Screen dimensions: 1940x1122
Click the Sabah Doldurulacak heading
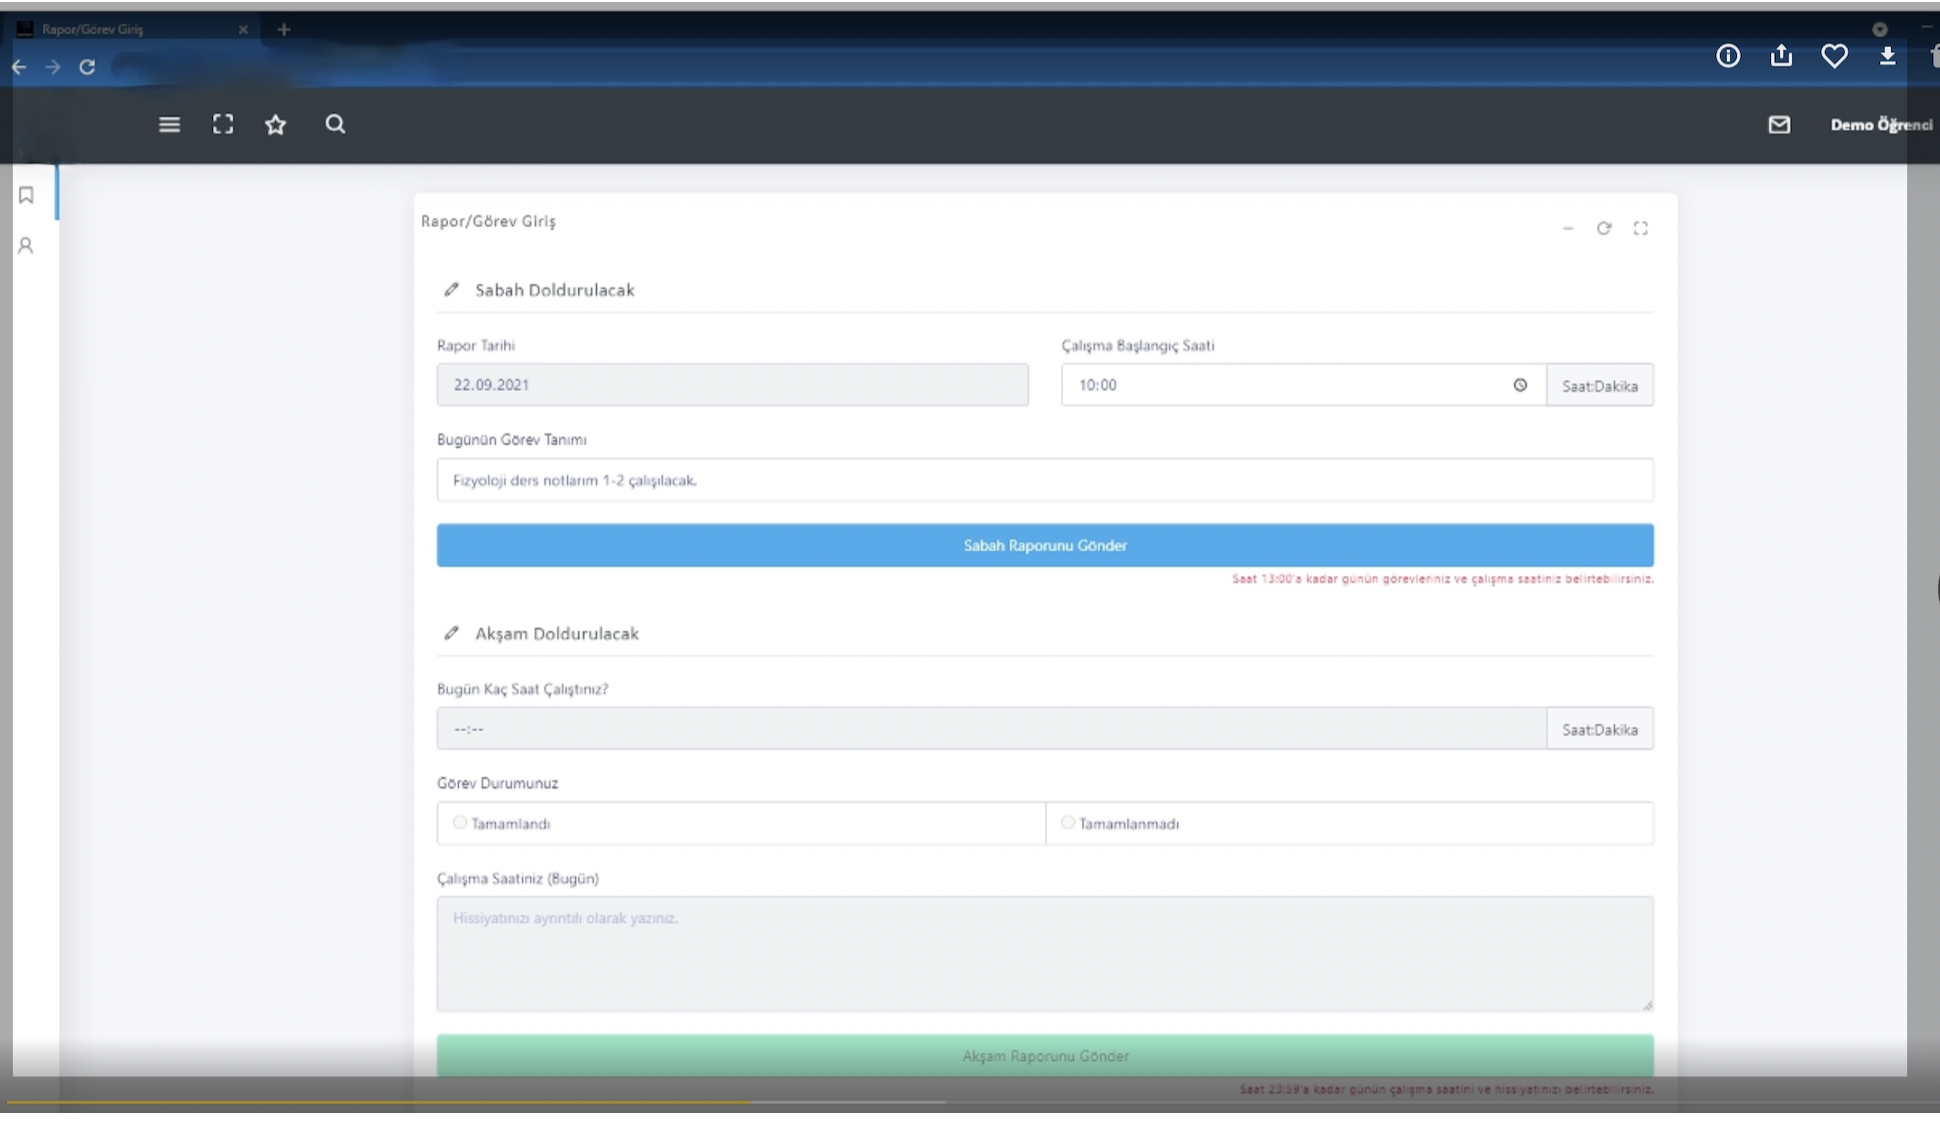[555, 290]
